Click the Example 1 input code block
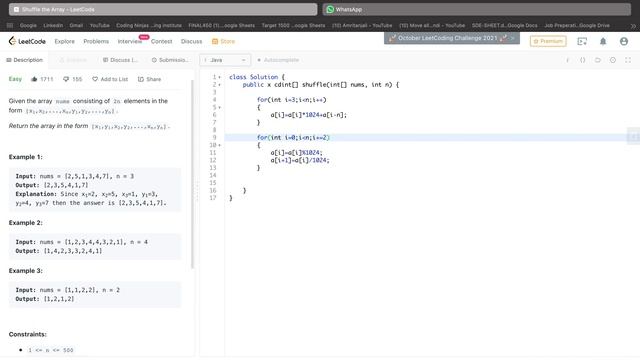Image resolution: width=640 pixels, height=360 pixels. (x=95, y=189)
